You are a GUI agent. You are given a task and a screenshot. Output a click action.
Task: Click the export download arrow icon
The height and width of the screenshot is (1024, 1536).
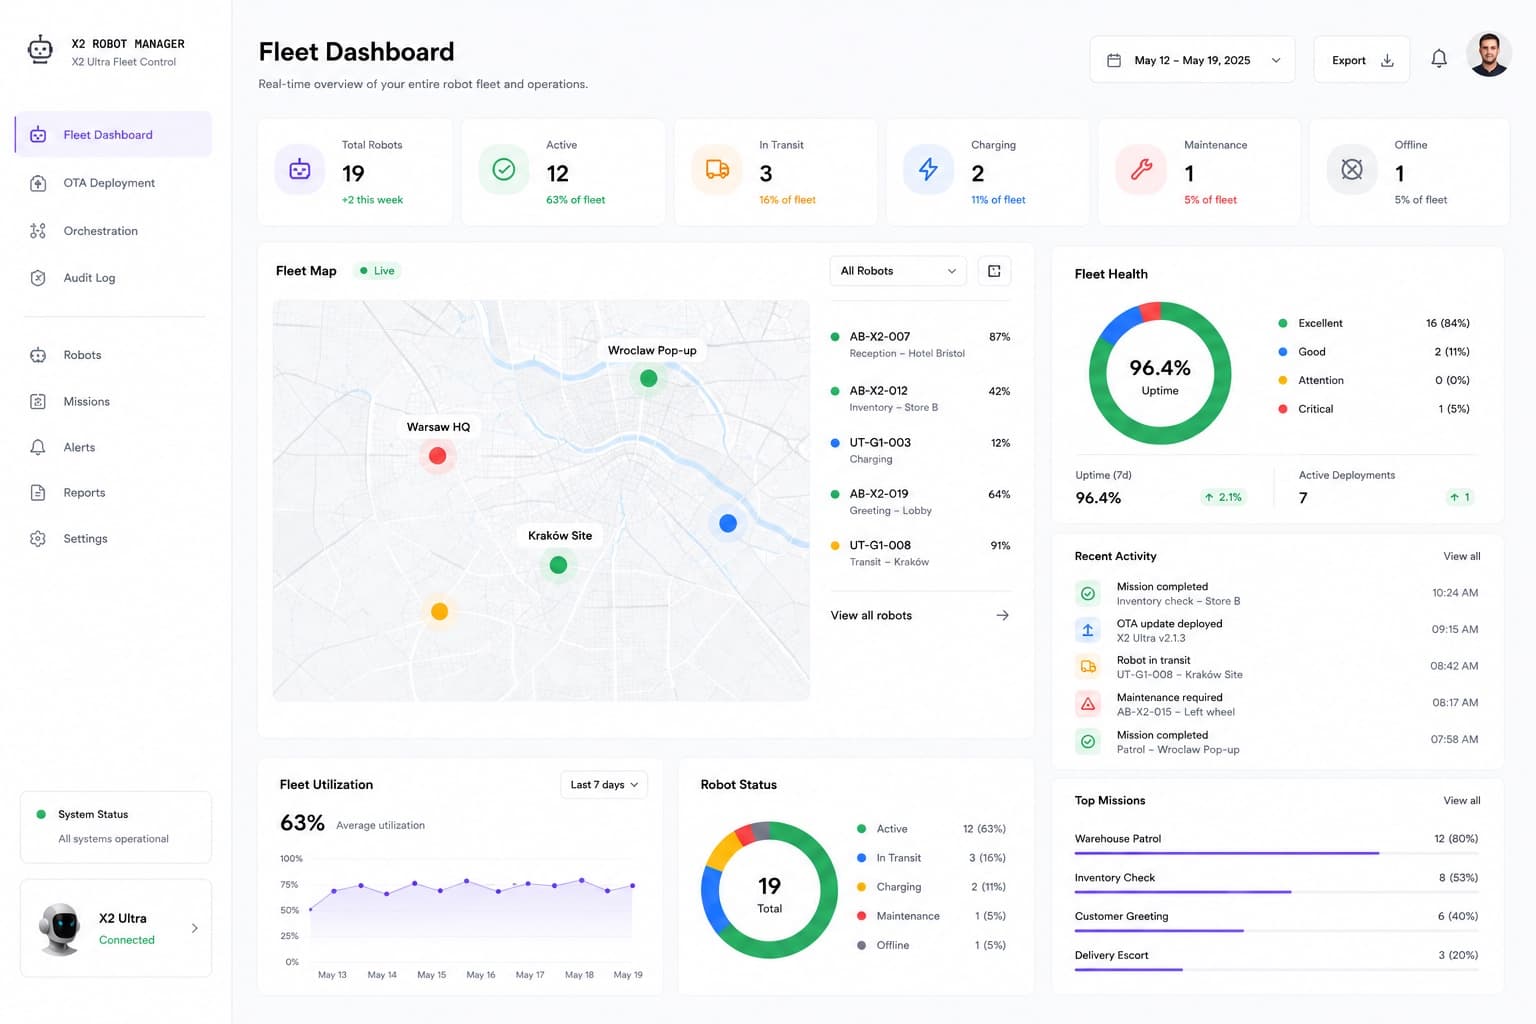(1387, 60)
